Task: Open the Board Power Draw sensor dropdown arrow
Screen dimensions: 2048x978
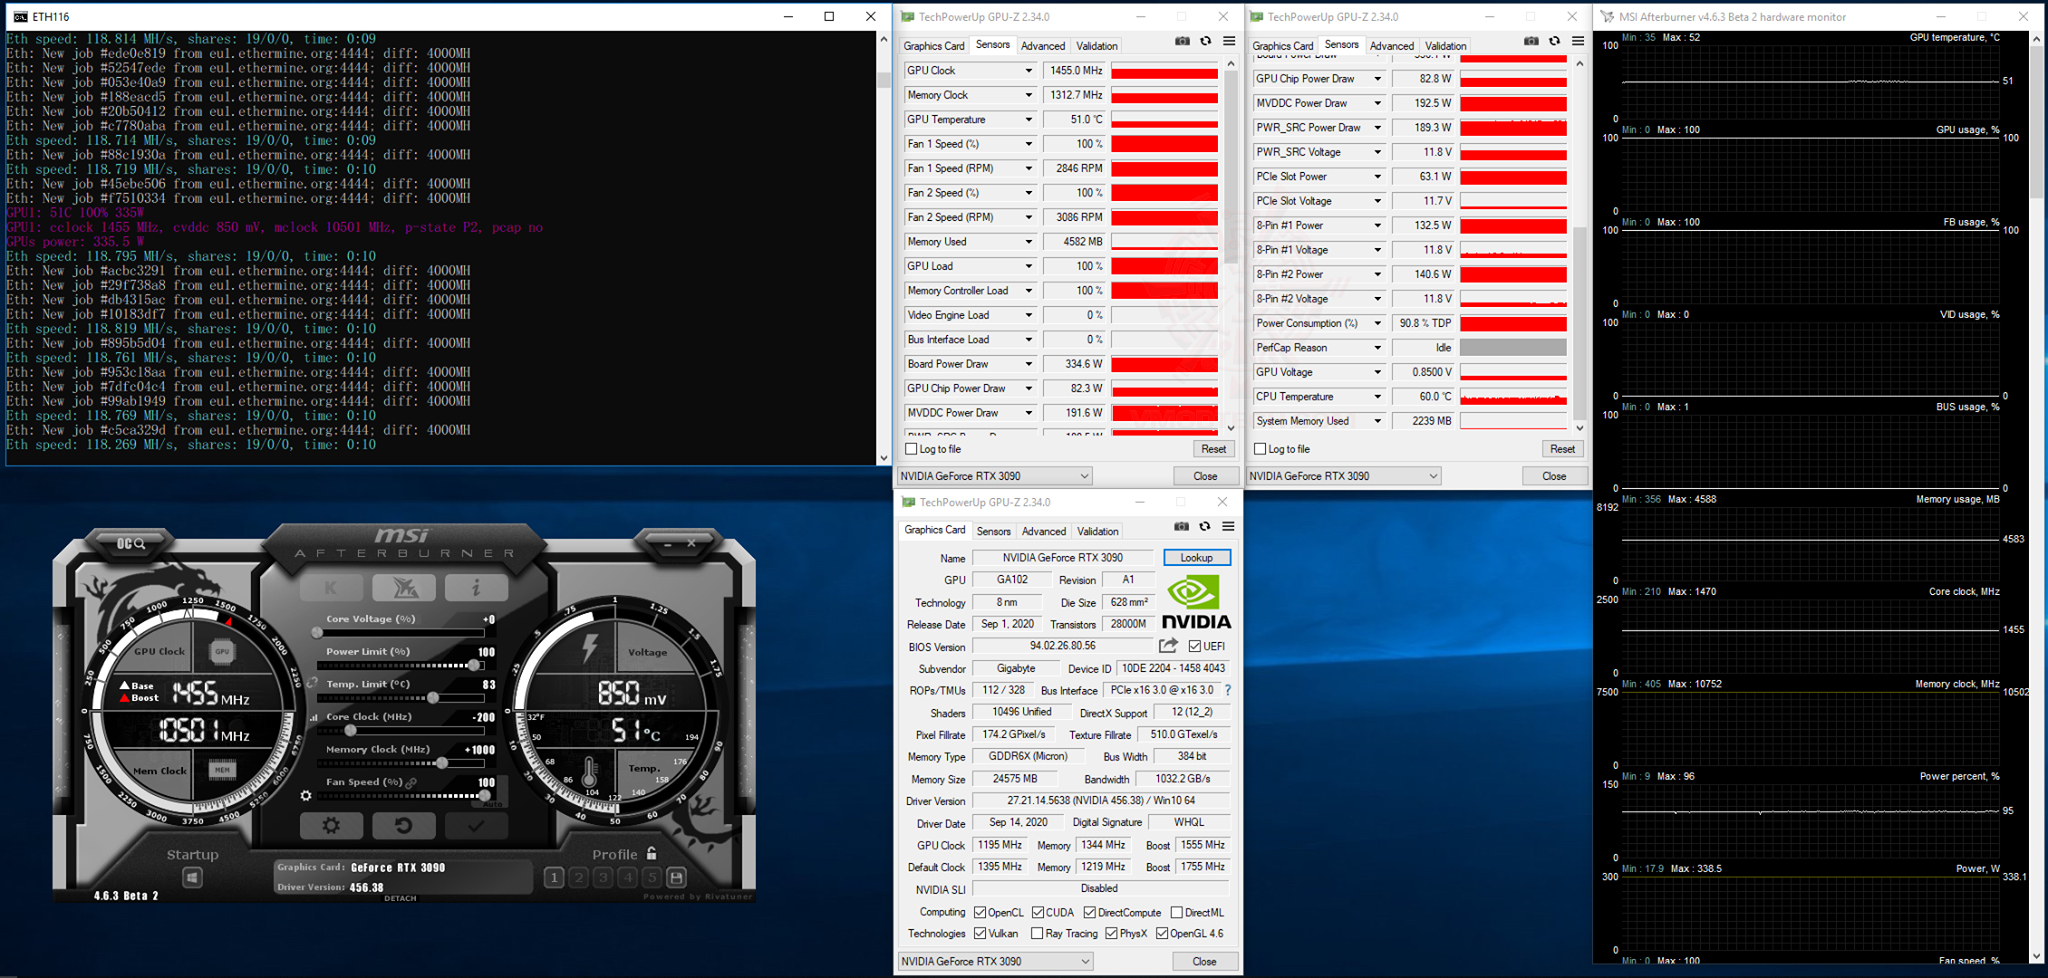Action: click(x=1028, y=364)
